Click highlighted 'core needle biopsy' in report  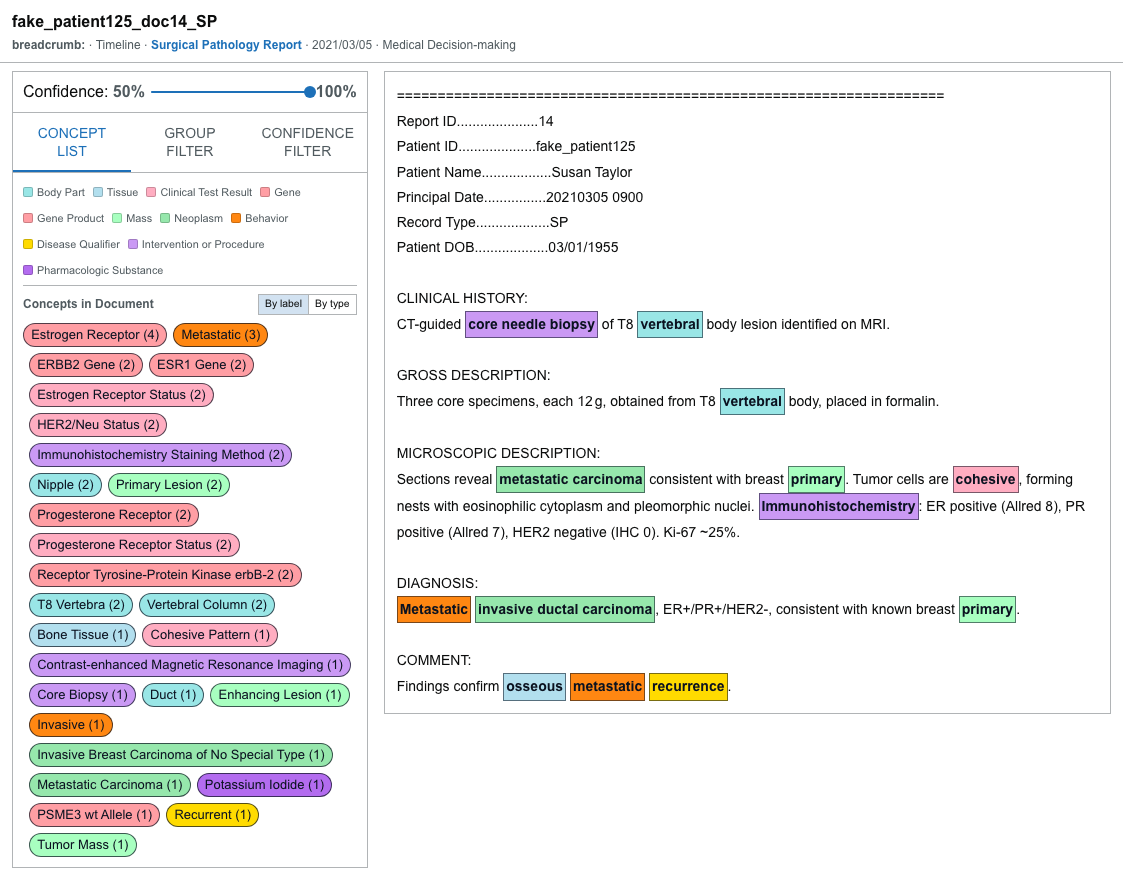tap(531, 324)
